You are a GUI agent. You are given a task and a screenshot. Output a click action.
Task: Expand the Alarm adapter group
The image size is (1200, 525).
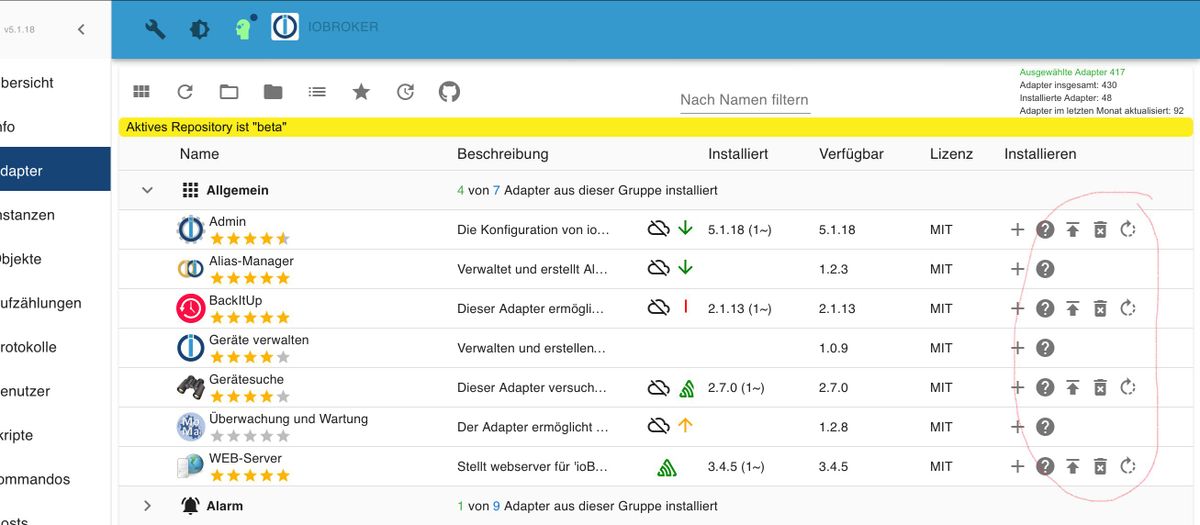point(147,506)
